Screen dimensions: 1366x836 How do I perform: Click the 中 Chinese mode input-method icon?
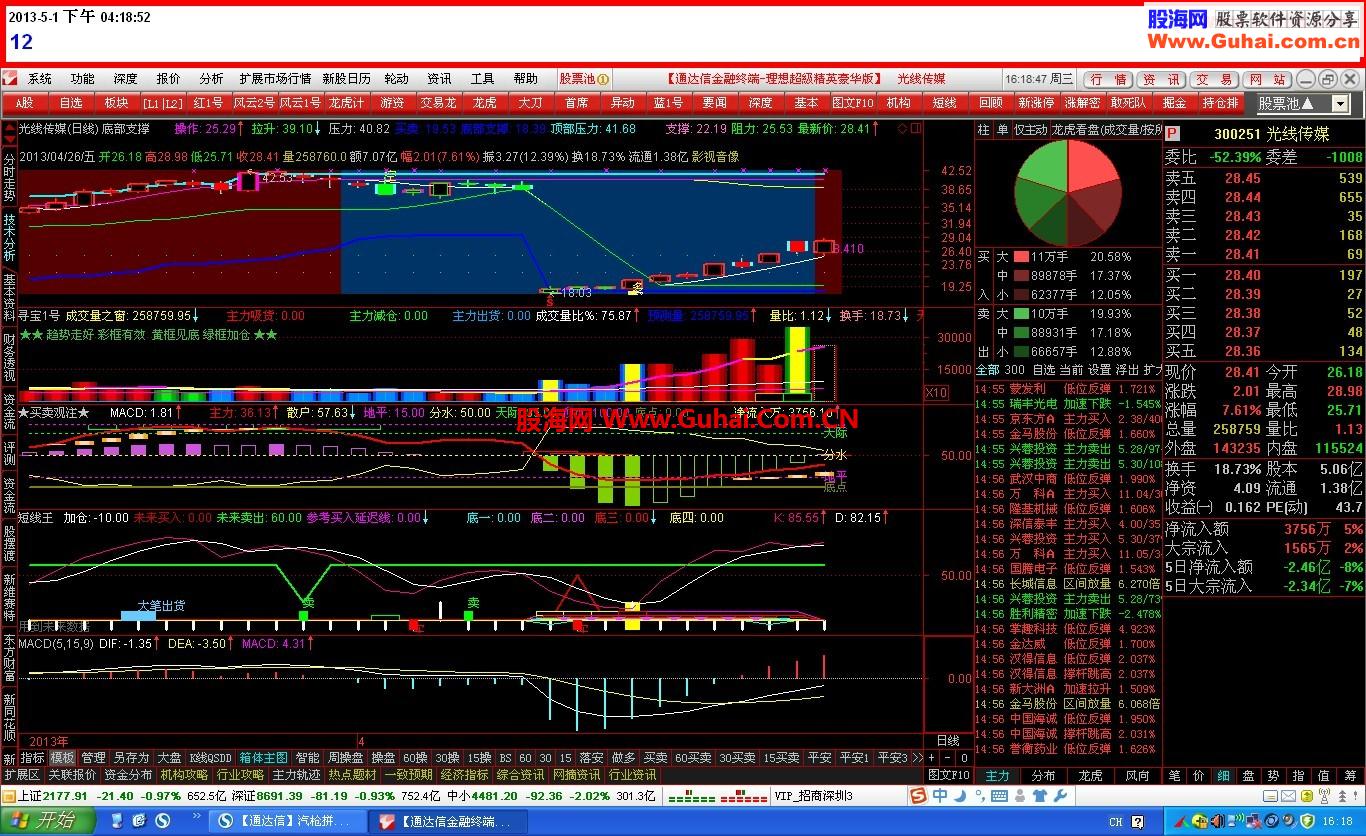pos(940,795)
